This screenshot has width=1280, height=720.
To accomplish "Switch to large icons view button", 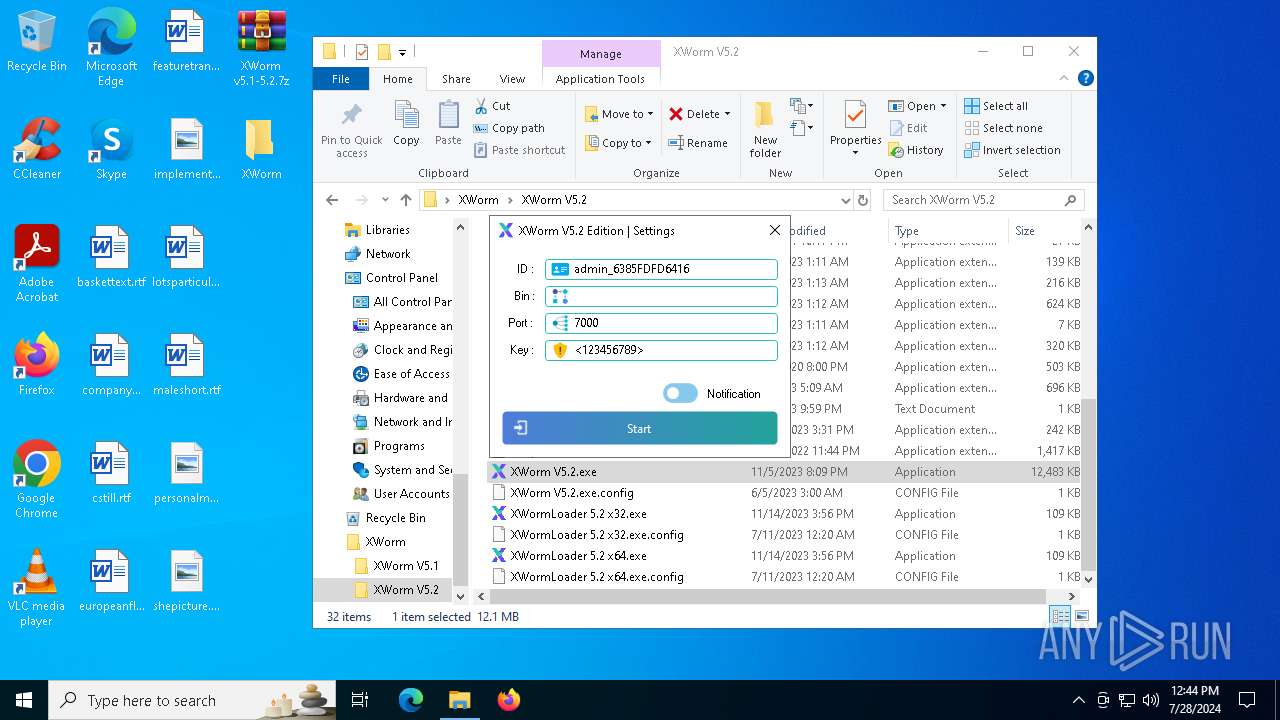I will [x=1081, y=616].
